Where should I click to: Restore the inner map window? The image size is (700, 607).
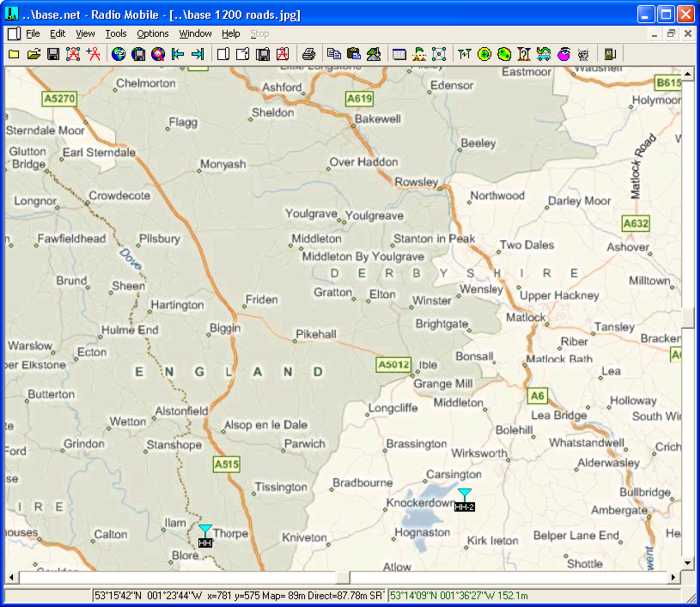[671, 34]
